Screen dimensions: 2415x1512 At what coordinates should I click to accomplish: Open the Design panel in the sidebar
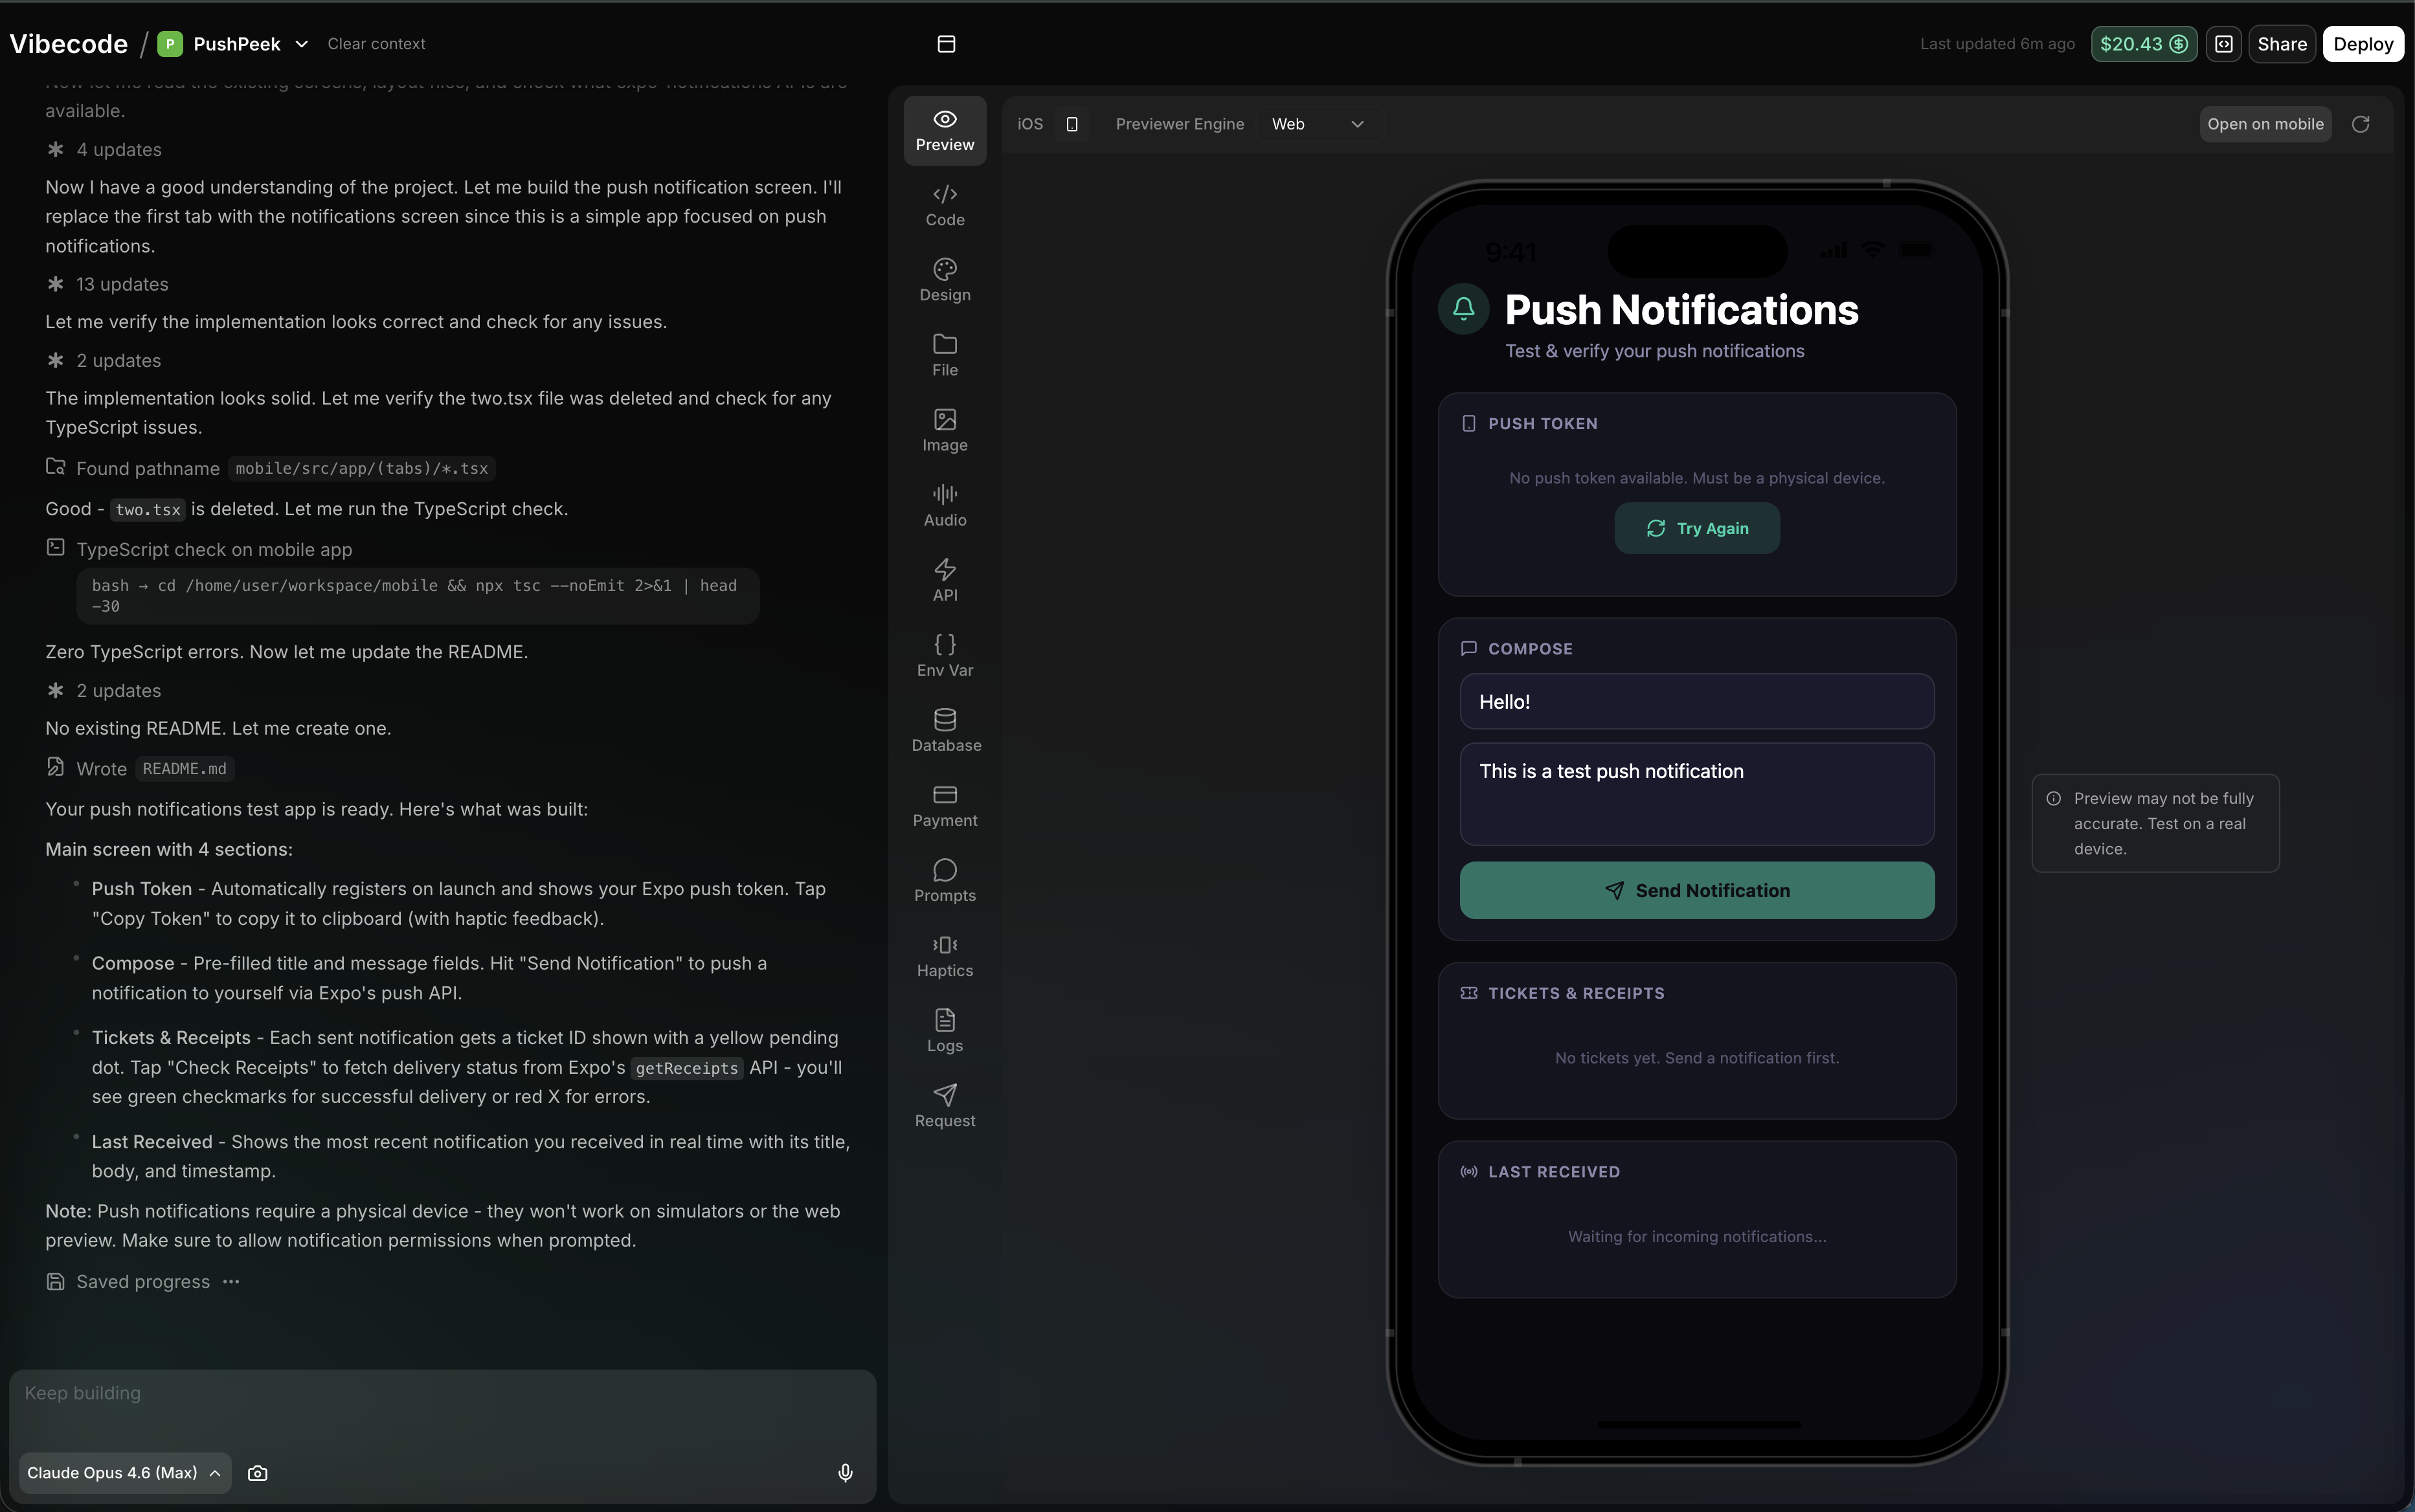[944, 280]
